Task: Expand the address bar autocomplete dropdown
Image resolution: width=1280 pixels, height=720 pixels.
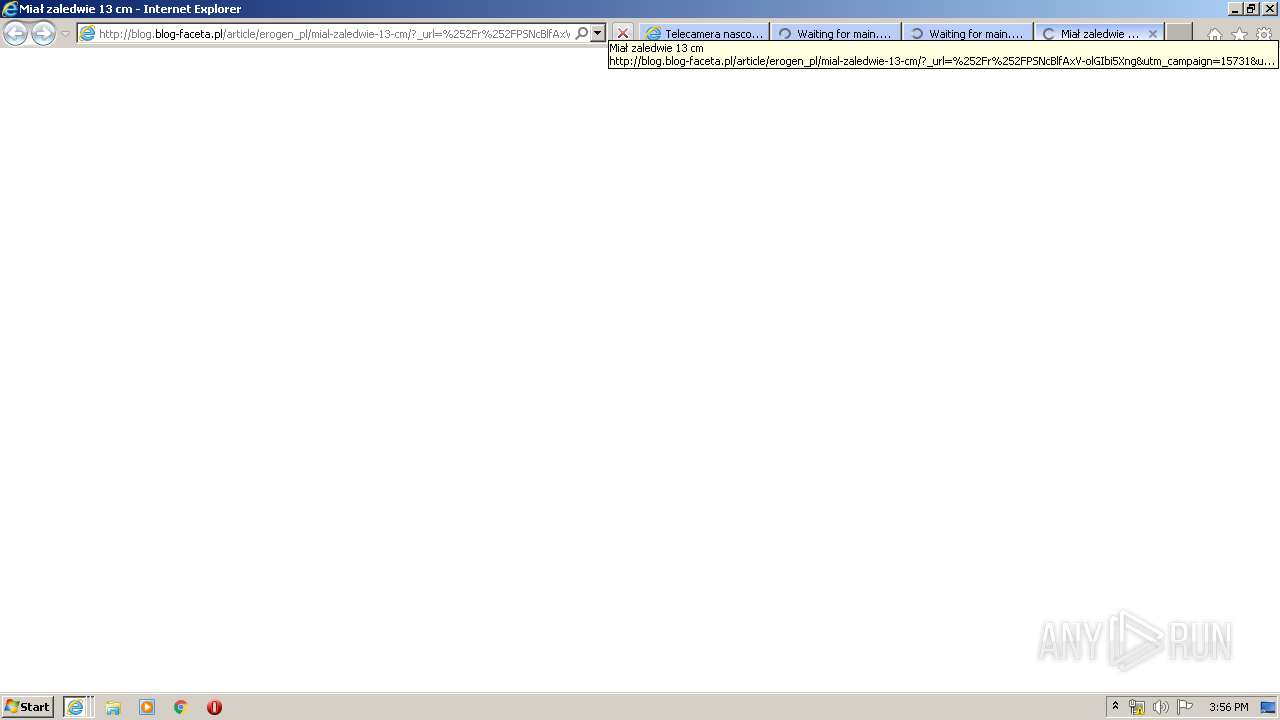Action: coord(598,33)
